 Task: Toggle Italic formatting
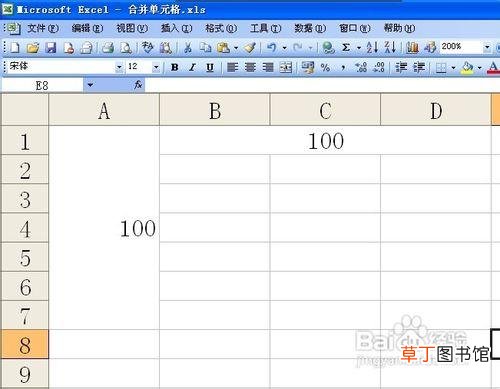[x=192, y=67]
